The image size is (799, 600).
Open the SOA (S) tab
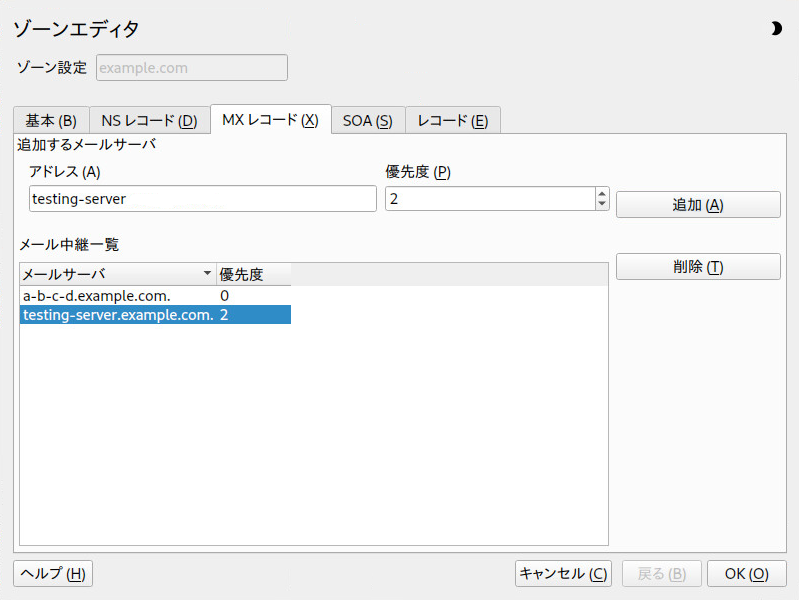tap(368, 121)
